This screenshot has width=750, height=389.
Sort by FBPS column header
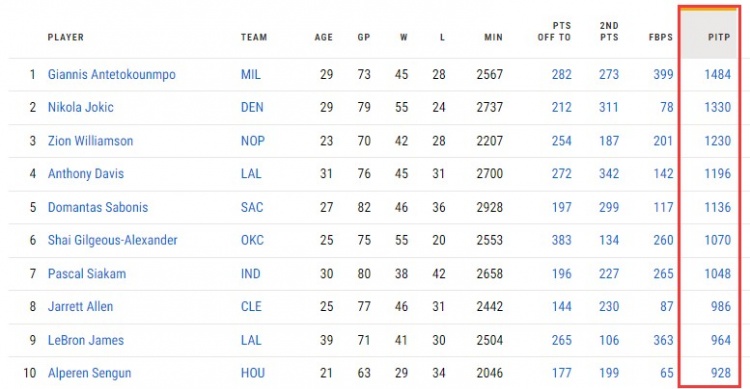pos(661,37)
